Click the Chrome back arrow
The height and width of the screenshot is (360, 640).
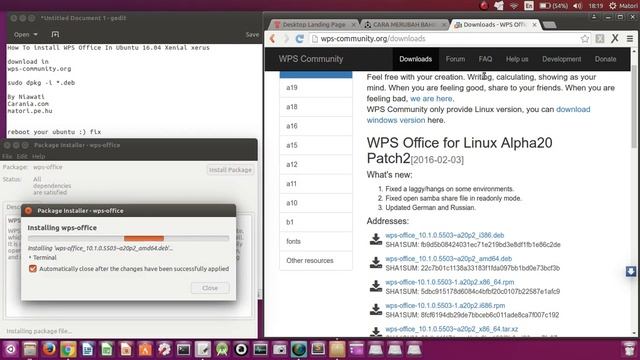[272, 38]
